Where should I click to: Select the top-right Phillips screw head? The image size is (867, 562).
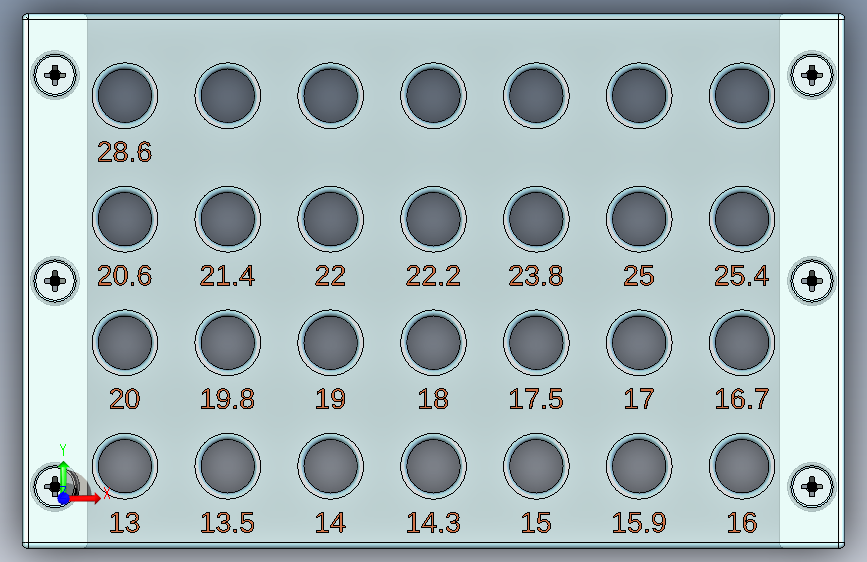click(x=811, y=75)
